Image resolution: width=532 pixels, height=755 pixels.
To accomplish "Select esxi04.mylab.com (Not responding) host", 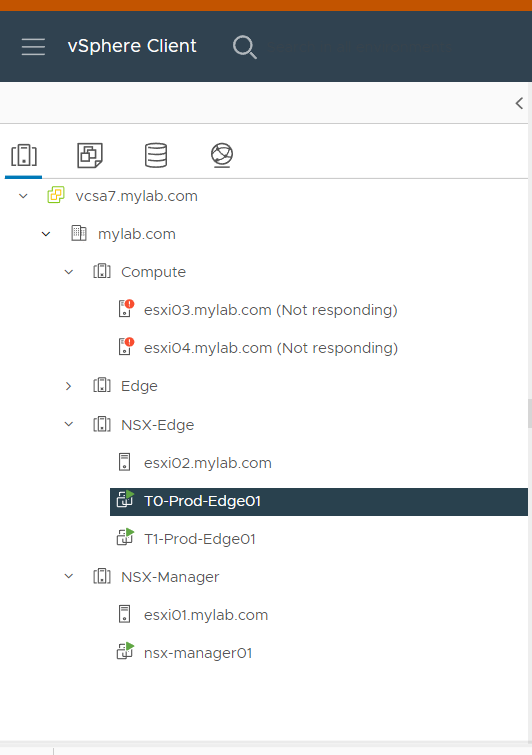I will (x=271, y=348).
